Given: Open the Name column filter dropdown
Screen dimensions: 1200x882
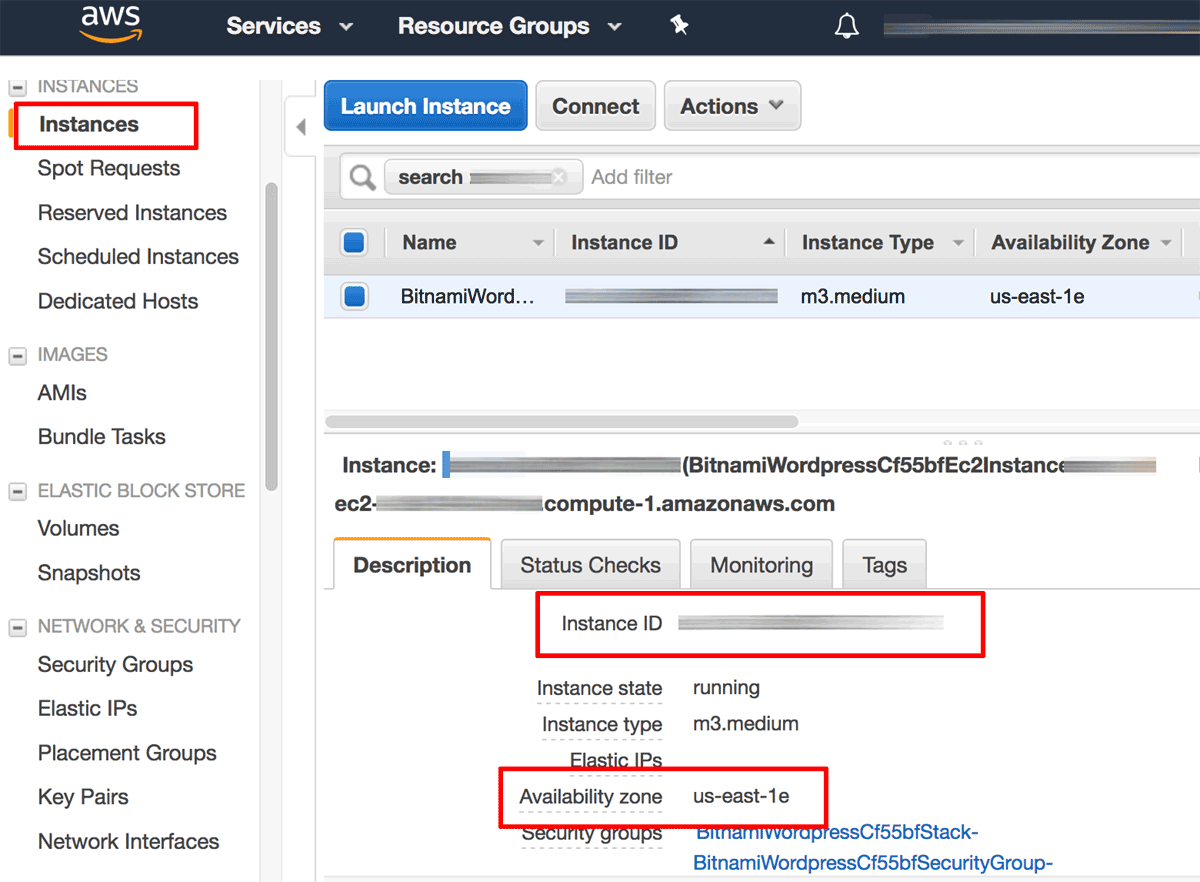Looking at the screenshot, I should 538,242.
